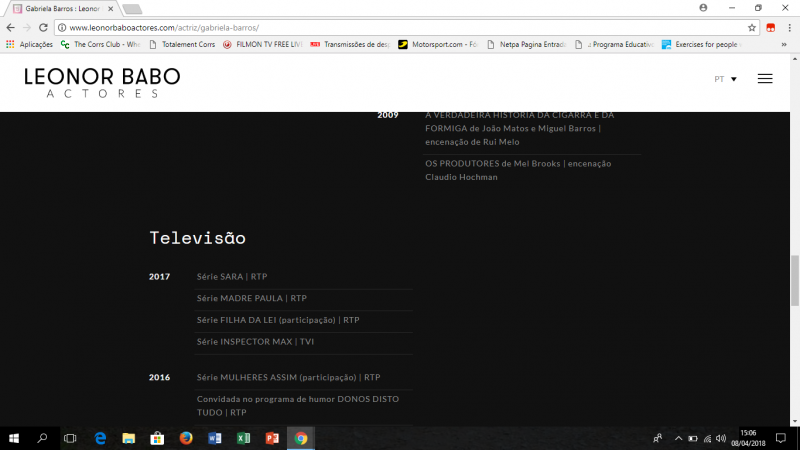800x450 pixels.
Task: Open the Transmissões de desporto bookmark
Action: pyautogui.click(x=350, y=44)
